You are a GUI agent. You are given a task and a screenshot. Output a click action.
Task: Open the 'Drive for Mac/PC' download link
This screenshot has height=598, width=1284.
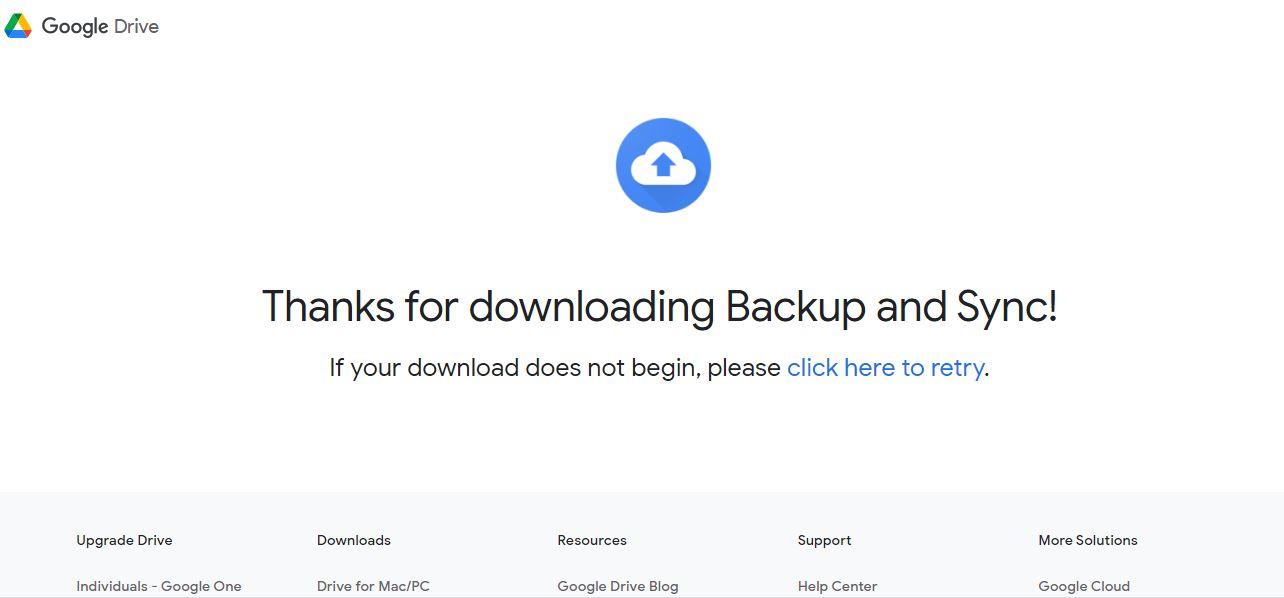click(373, 586)
